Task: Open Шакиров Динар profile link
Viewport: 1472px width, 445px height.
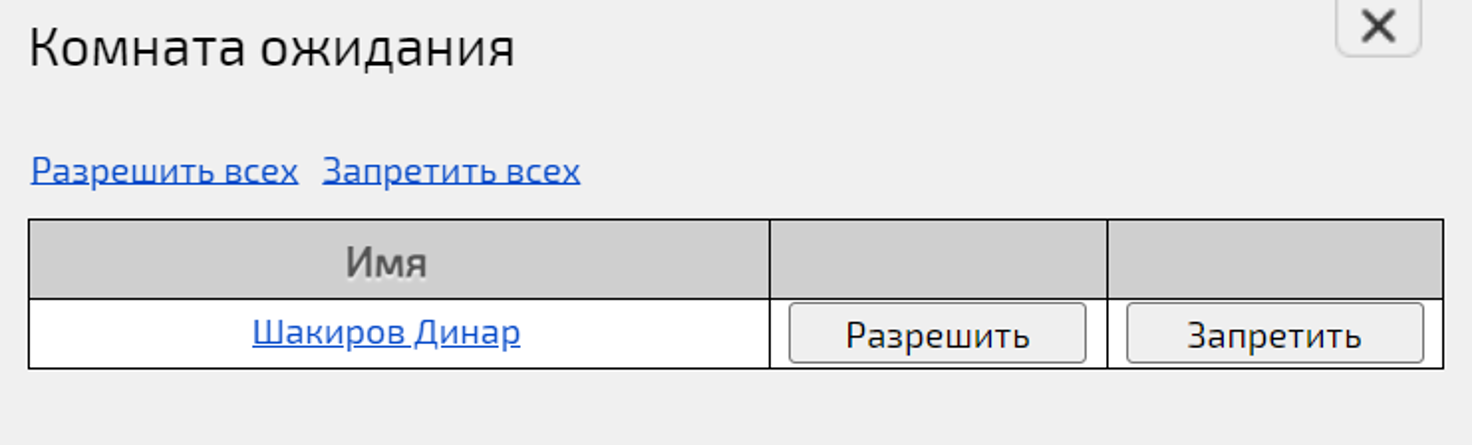Action: click(x=386, y=332)
